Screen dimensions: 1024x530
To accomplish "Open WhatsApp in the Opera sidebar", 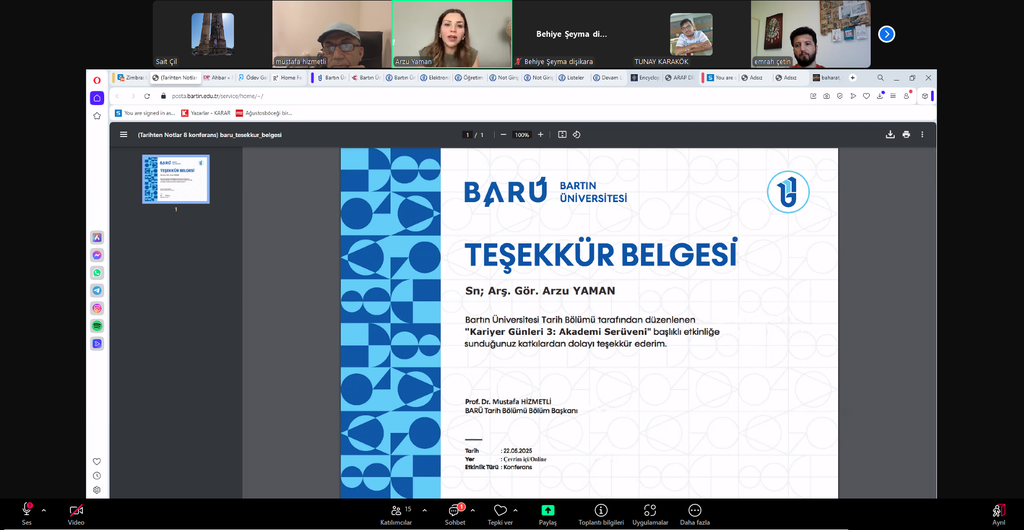I will pyautogui.click(x=97, y=273).
